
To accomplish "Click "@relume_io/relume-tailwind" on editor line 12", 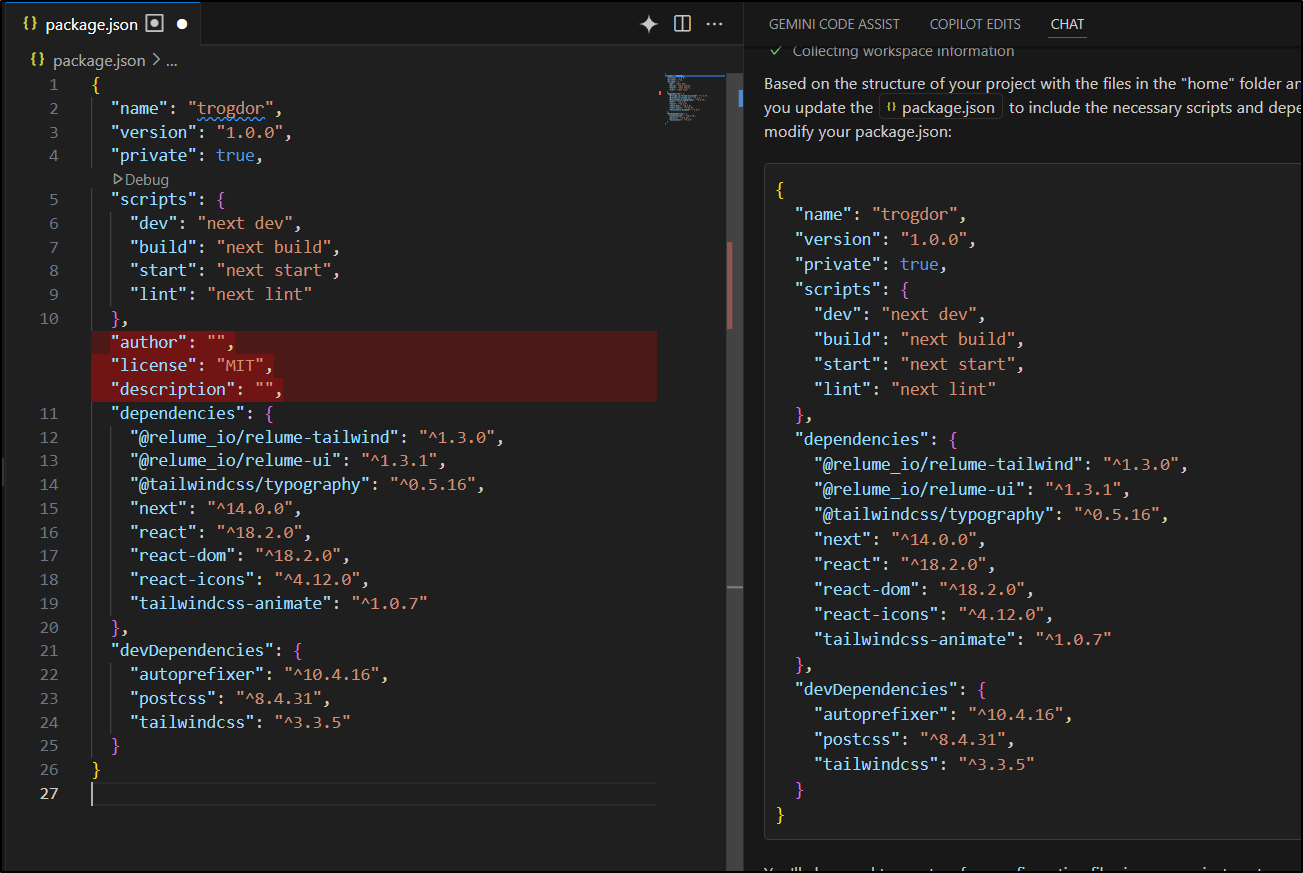I will [x=265, y=437].
